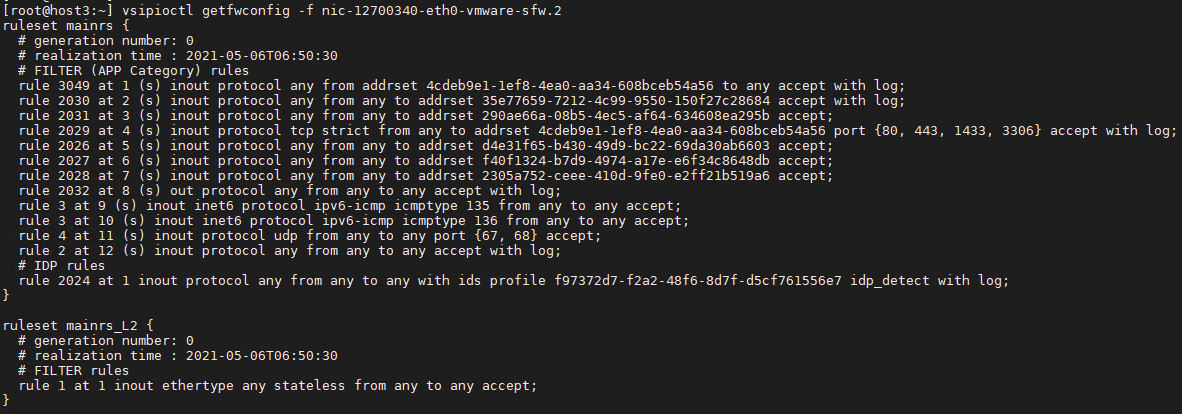The image size is (1182, 414).
Task: Click the ethertype rule 1 line
Action: coord(278,385)
